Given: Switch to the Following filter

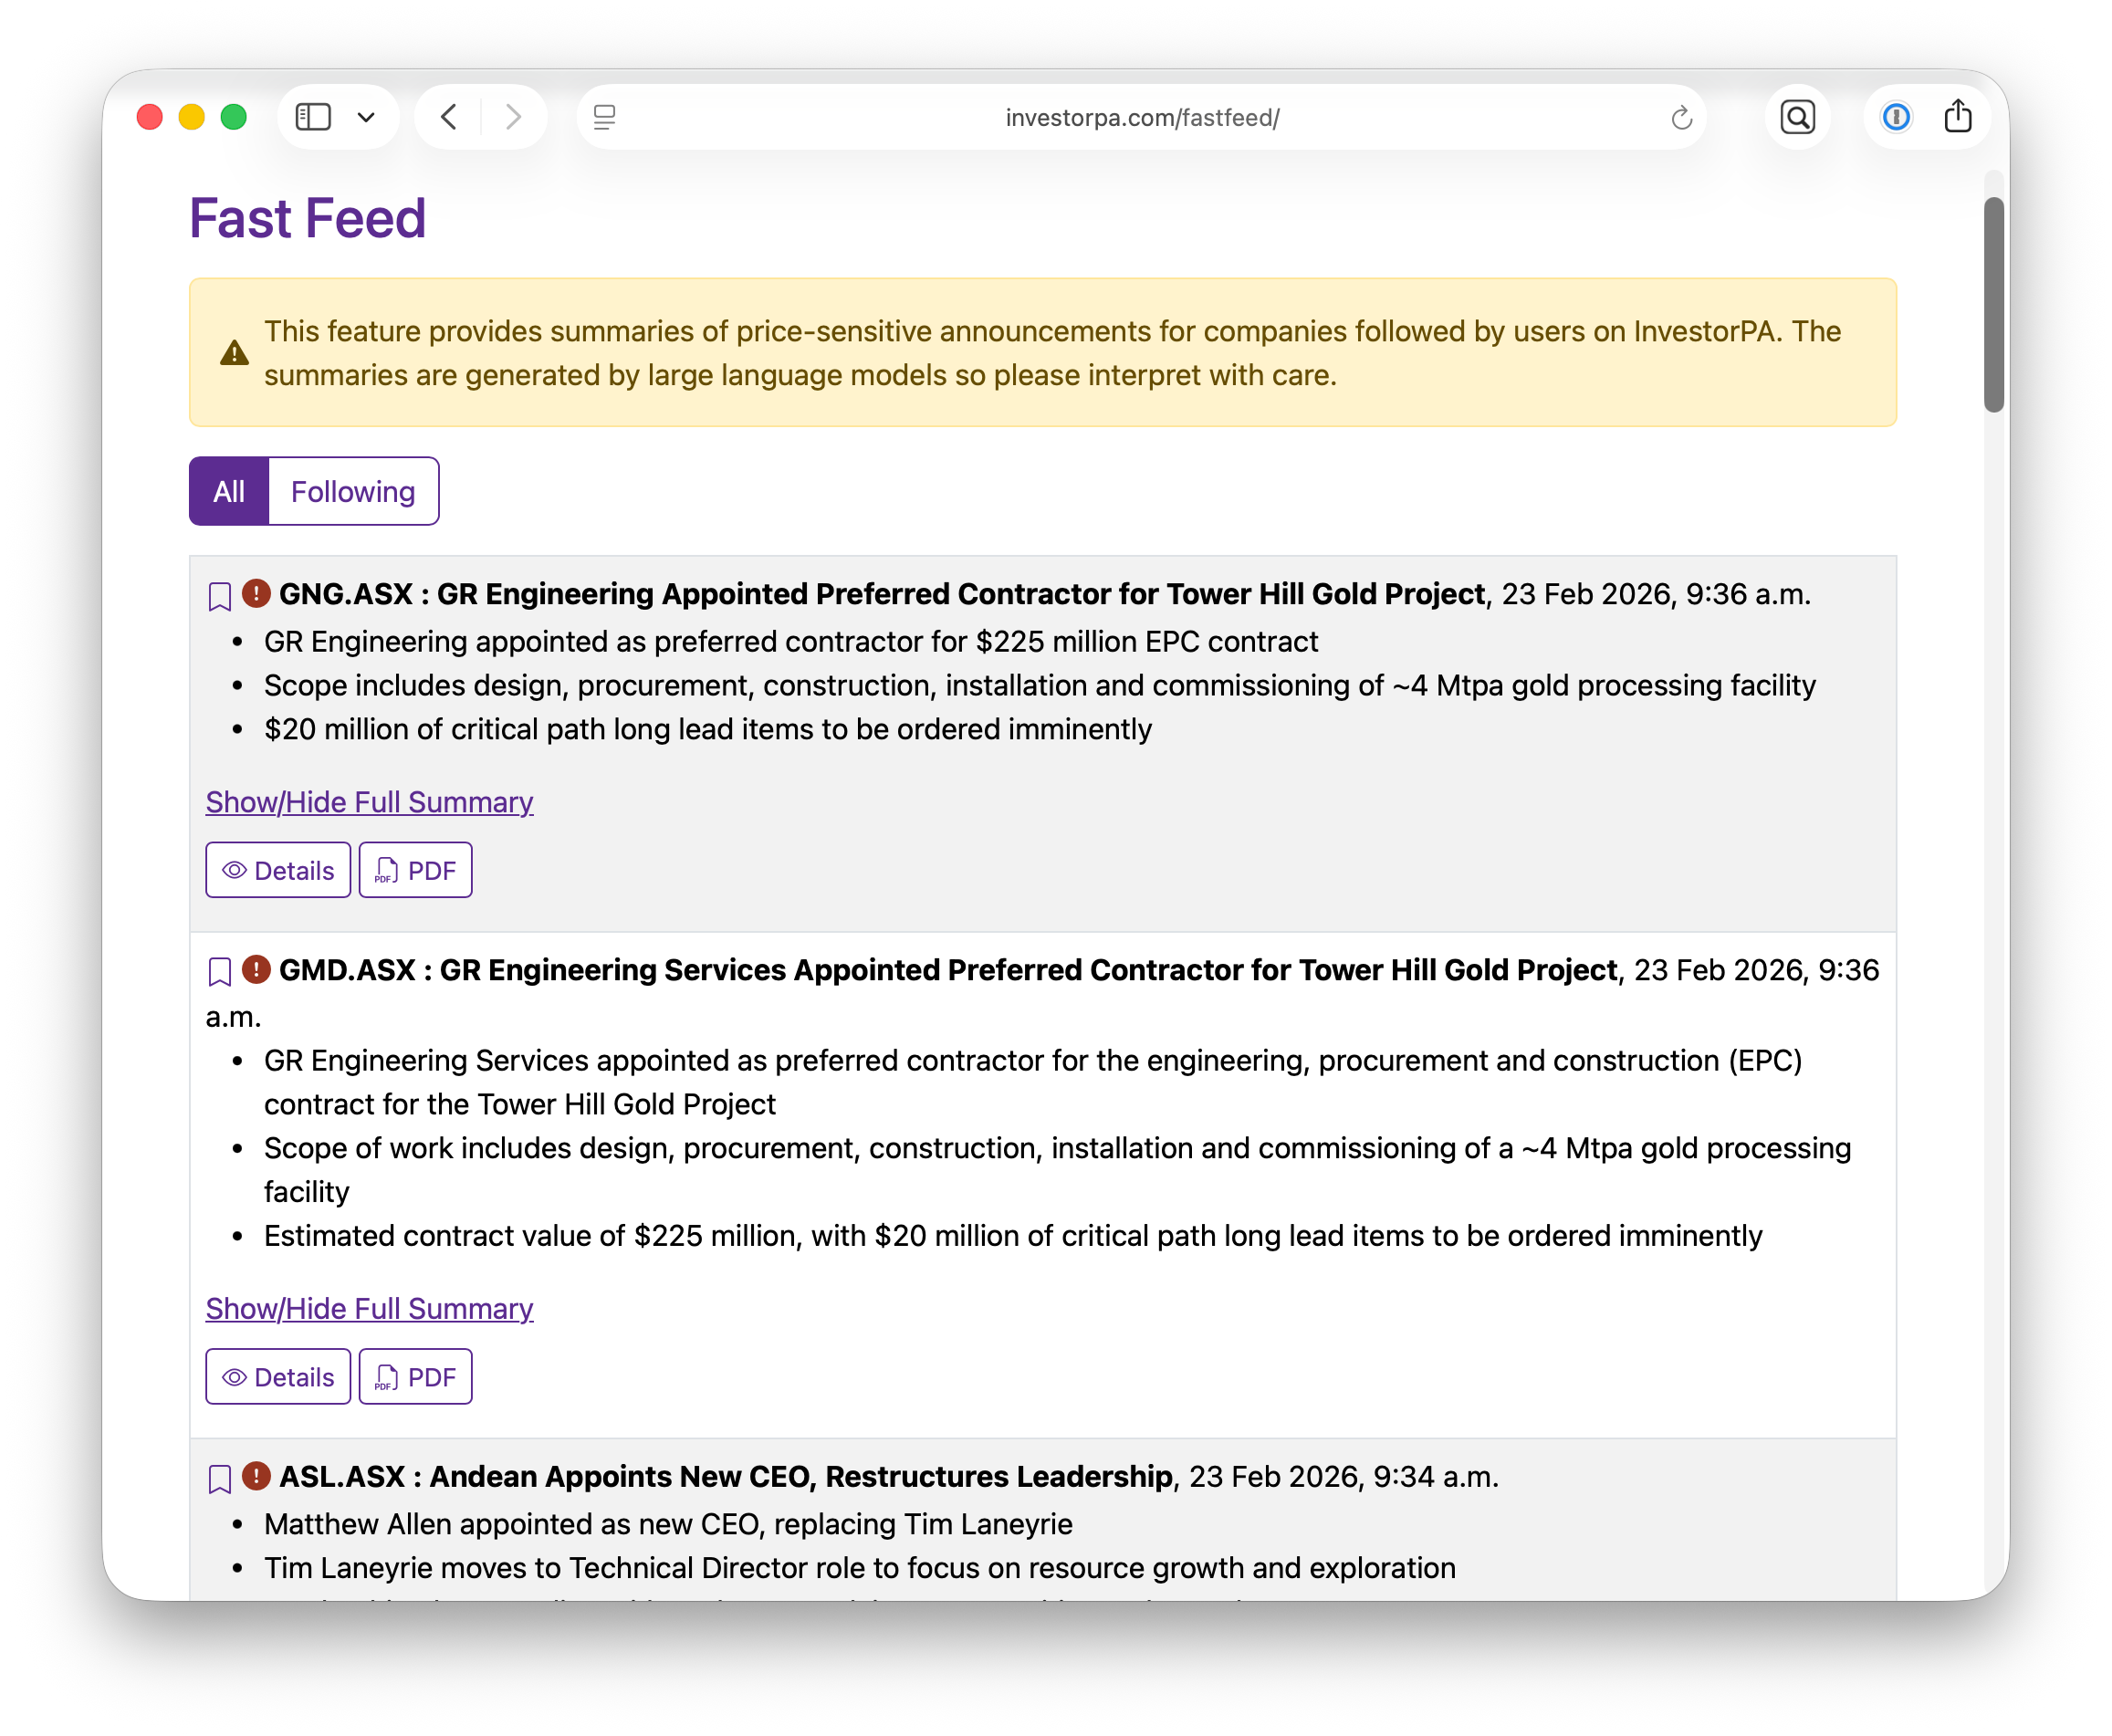Looking at the screenshot, I should coord(353,491).
